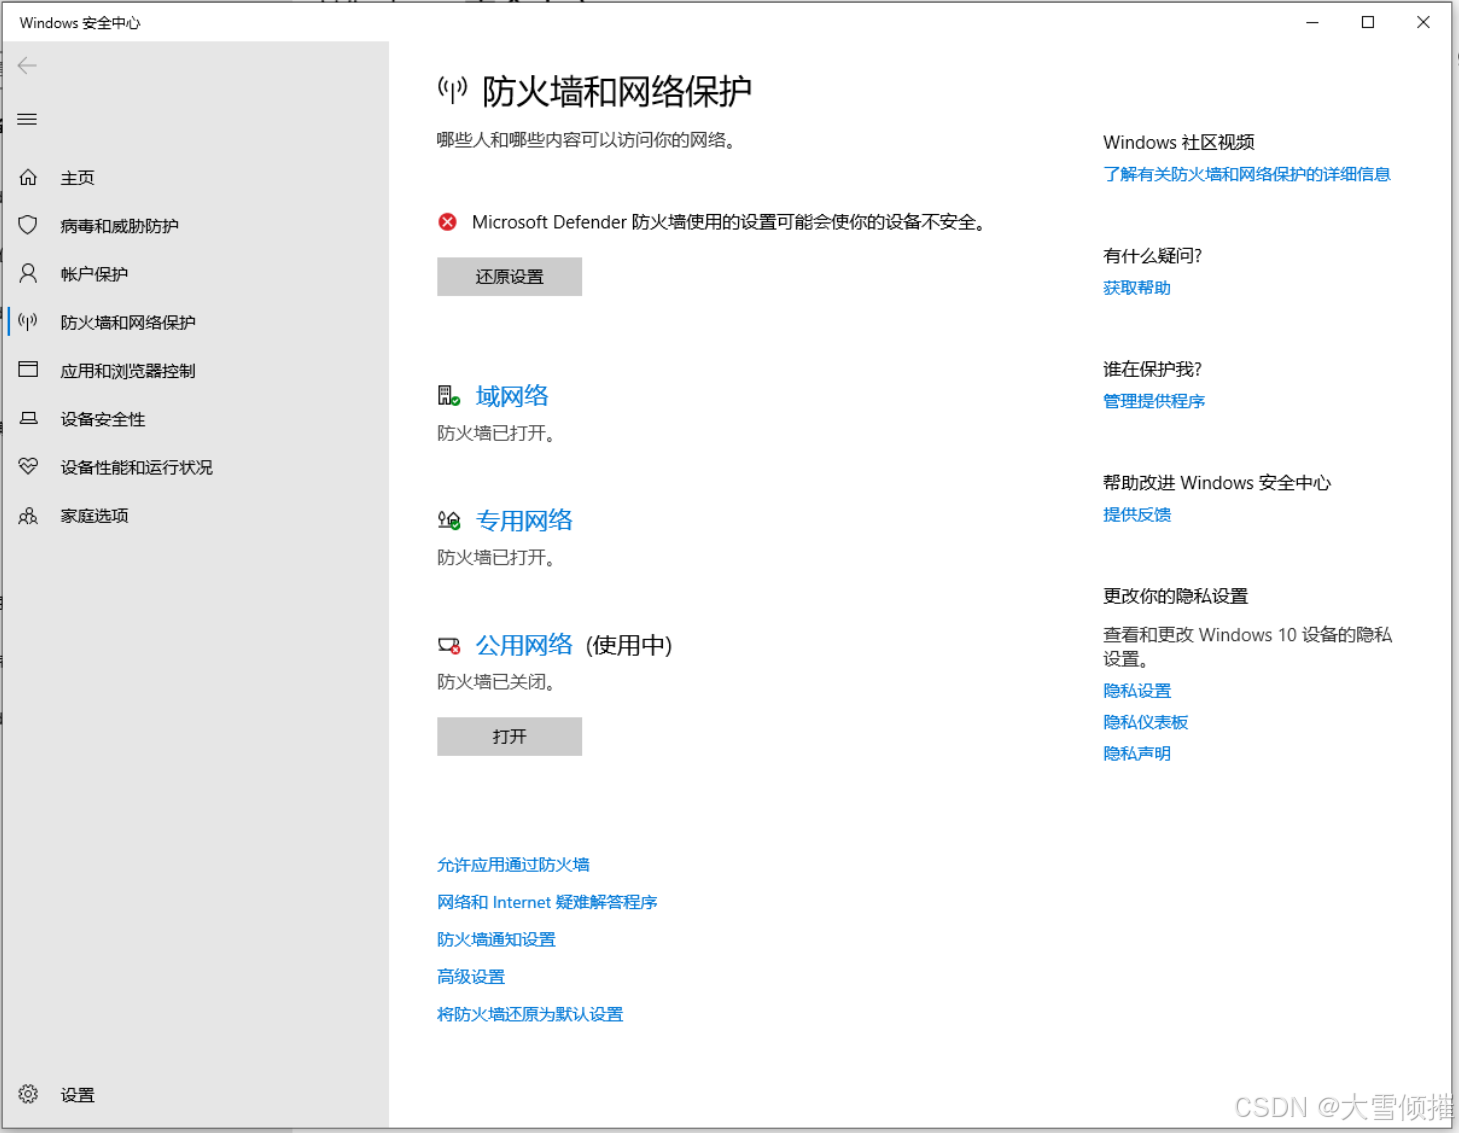The height and width of the screenshot is (1133, 1459).
Task: Click the 防火墙和网络保护 page heading
Action: [617, 91]
